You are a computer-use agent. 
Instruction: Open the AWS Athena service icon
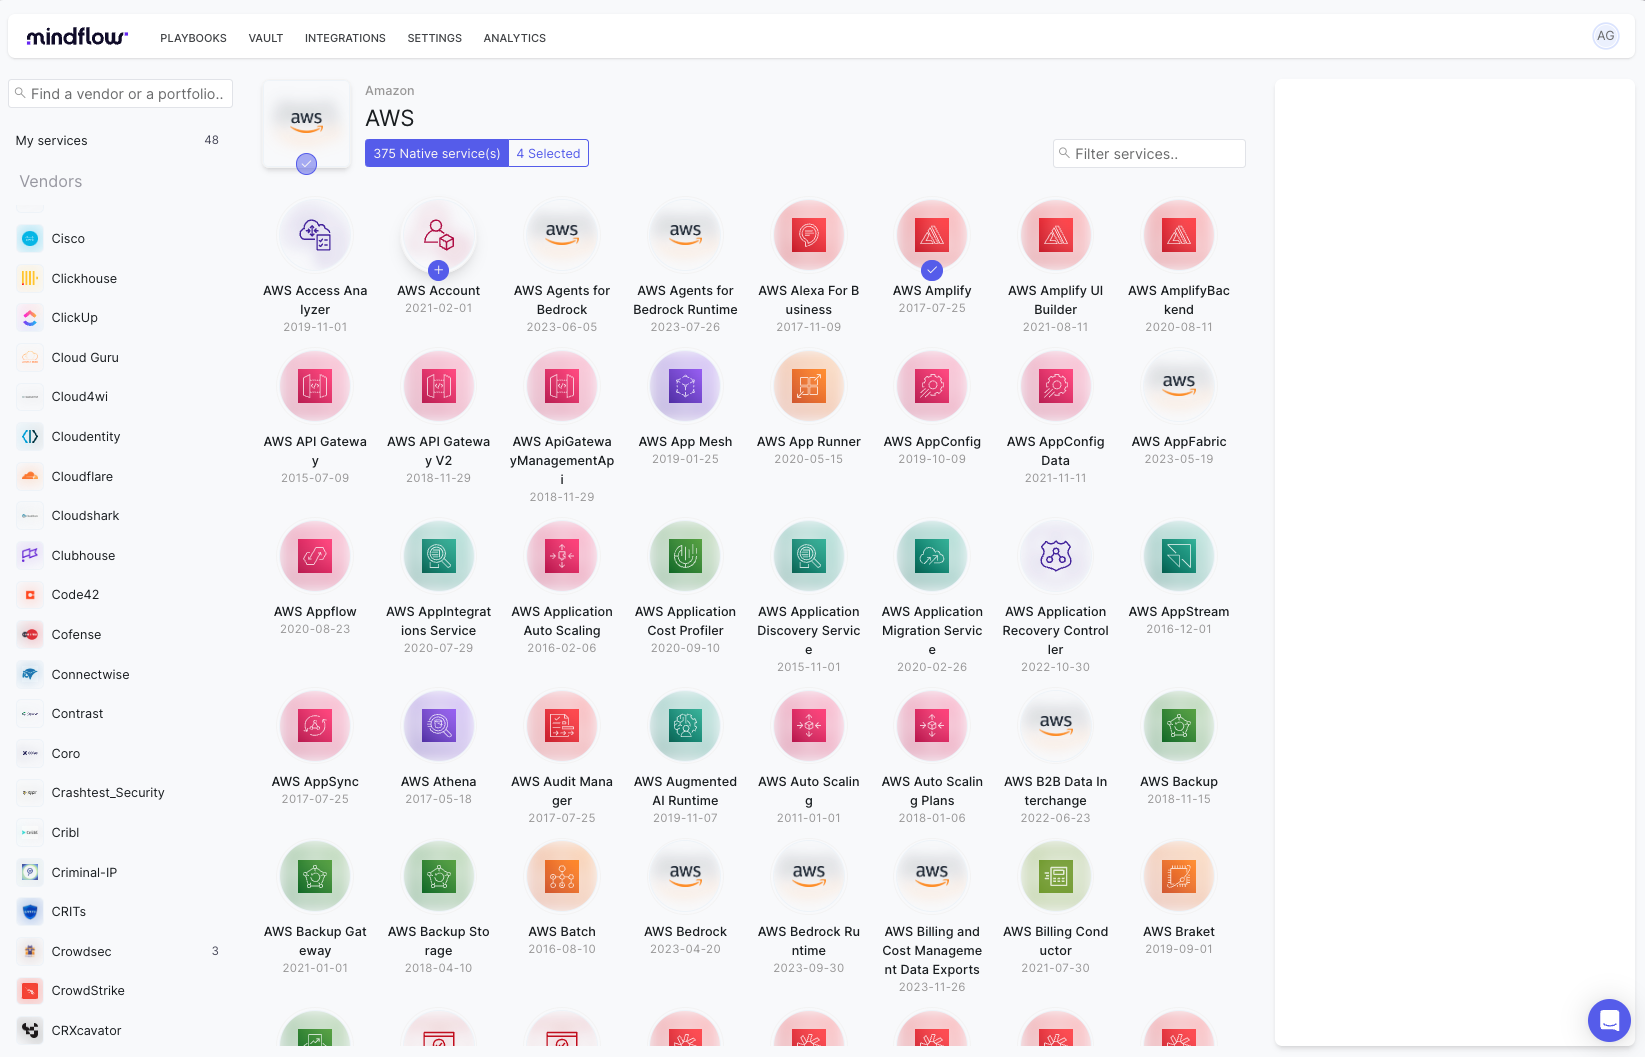click(x=439, y=726)
